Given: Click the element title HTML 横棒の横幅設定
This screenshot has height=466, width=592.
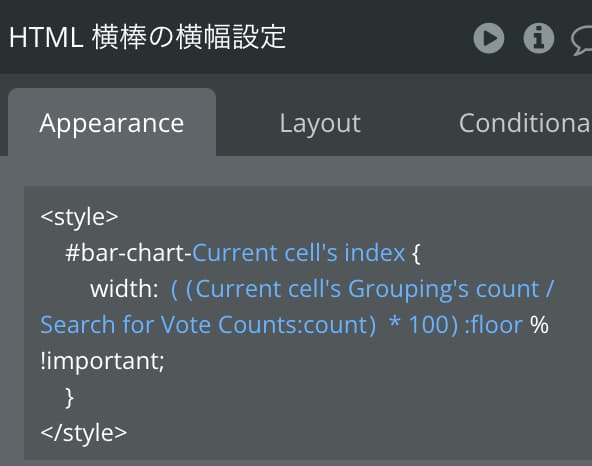Looking at the screenshot, I should tap(147, 37).
